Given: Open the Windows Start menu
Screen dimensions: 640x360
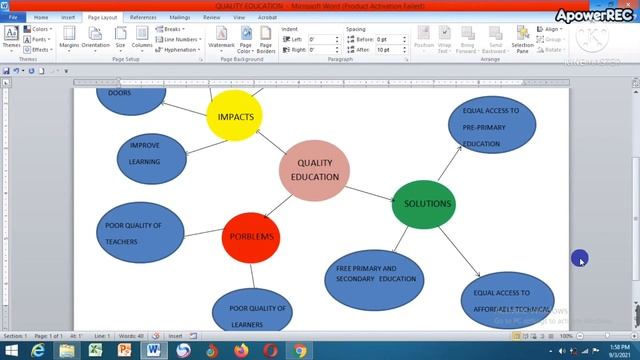Looking at the screenshot, I should 11,351.
